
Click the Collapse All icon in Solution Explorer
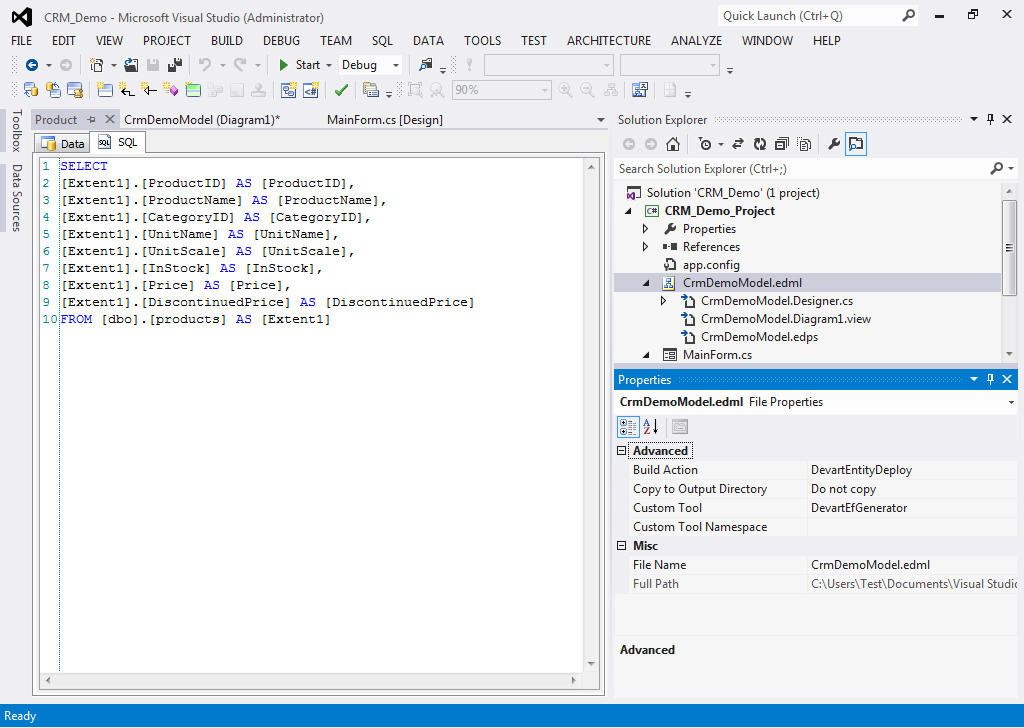pos(782,144)
